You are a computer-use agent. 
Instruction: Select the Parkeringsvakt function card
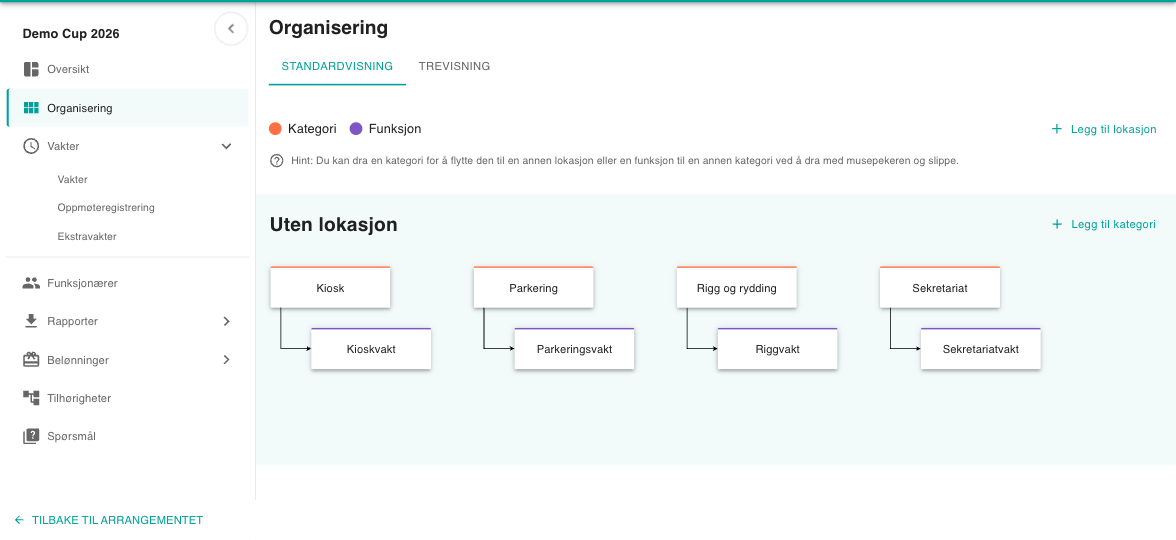(574, 349)
